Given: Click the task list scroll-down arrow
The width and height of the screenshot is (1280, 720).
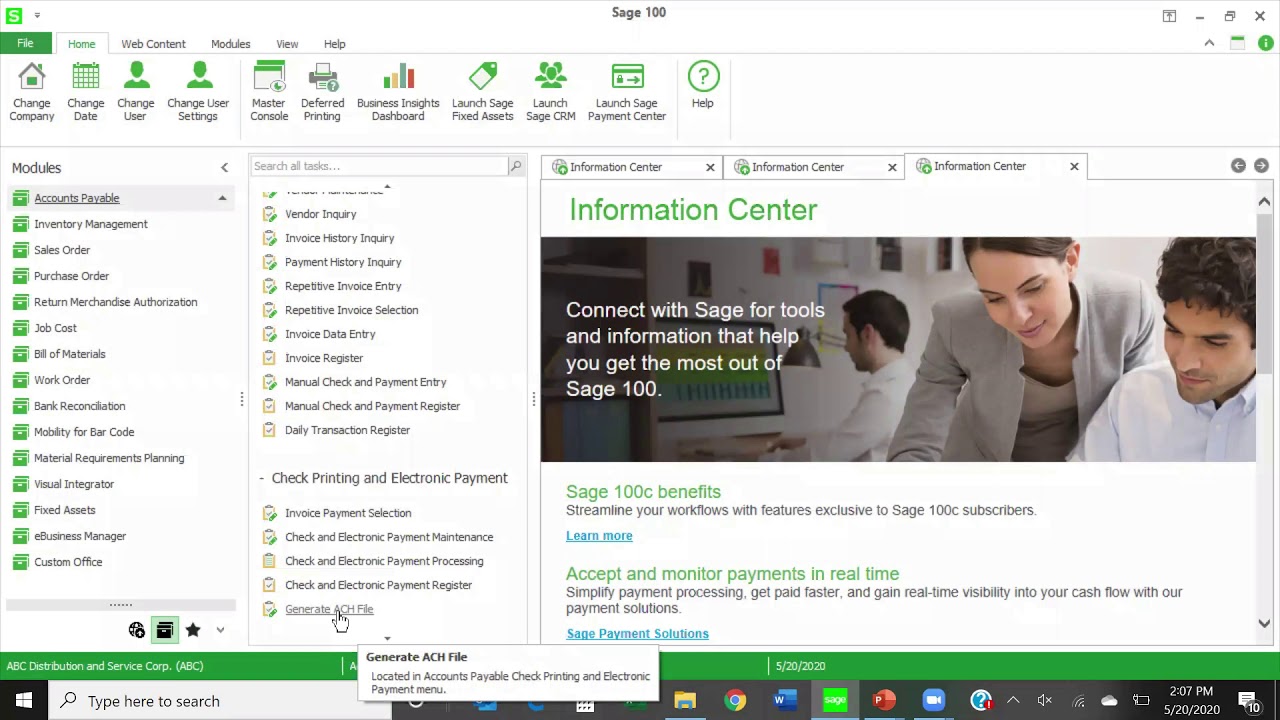Looking at the screenshot, I should pos(387,638).
